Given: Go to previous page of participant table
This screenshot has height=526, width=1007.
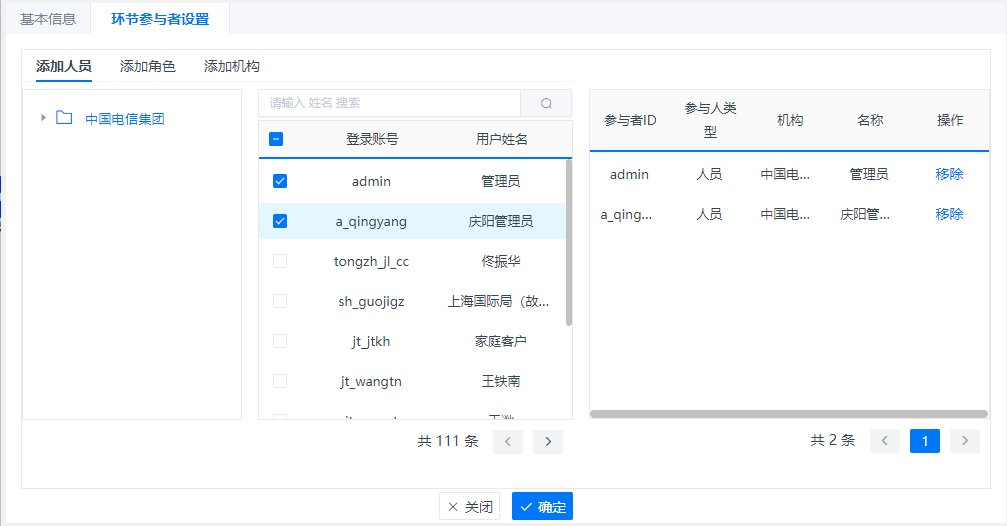Looking at the screenshot, I should coord(885,441).
